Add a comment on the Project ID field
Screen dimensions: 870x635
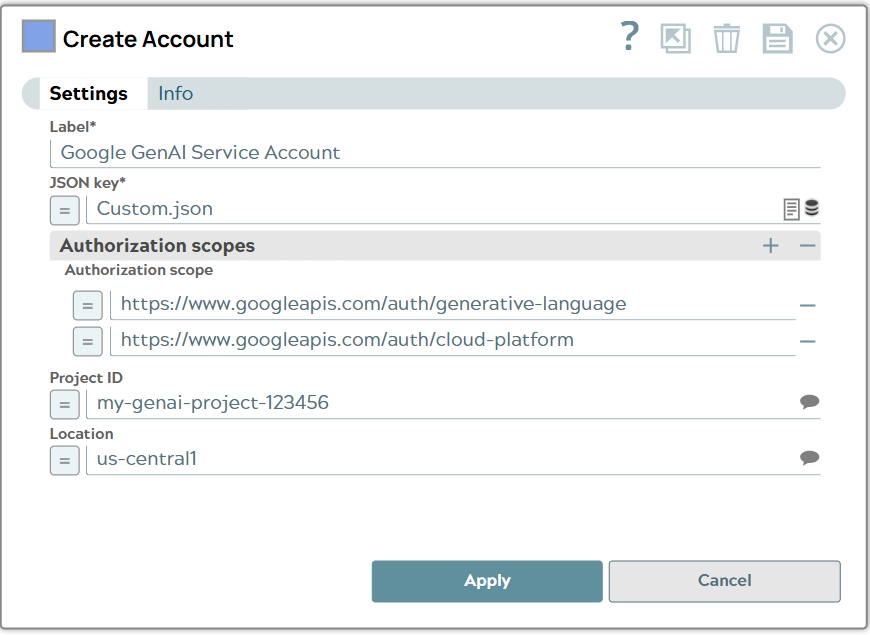(x=809, y=401)
